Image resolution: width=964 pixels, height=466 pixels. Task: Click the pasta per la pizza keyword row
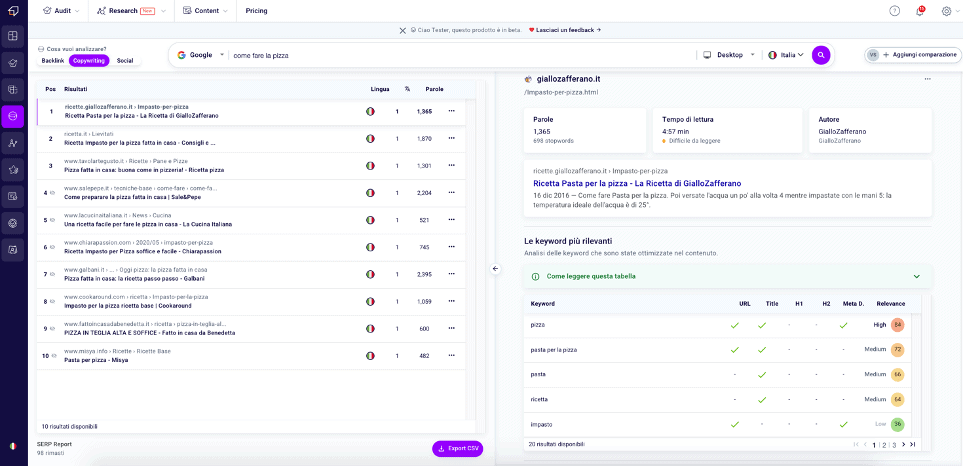pos(717,350)
